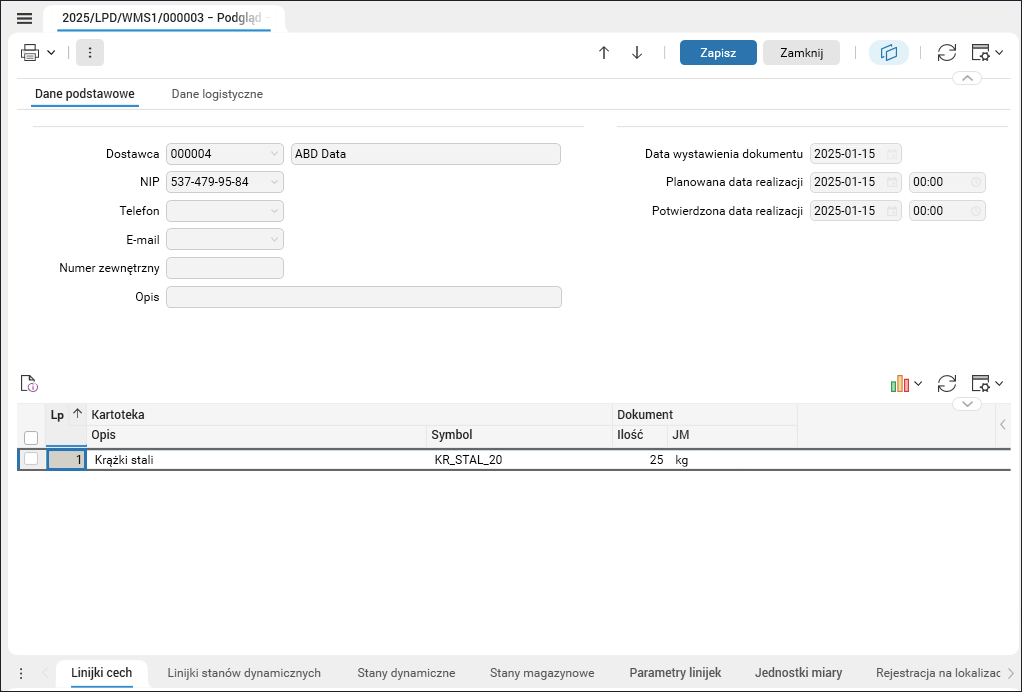Click the Krążki stali cell
Viewport: 1022px width, 692px height.
coord(257,459)
